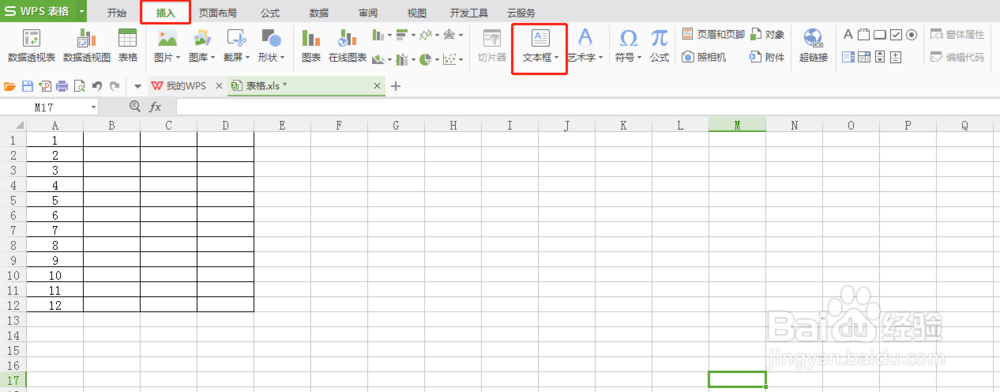Switch to the 开发工具 tab
The width and height of the screenshot is (1000, 392).
469,13
